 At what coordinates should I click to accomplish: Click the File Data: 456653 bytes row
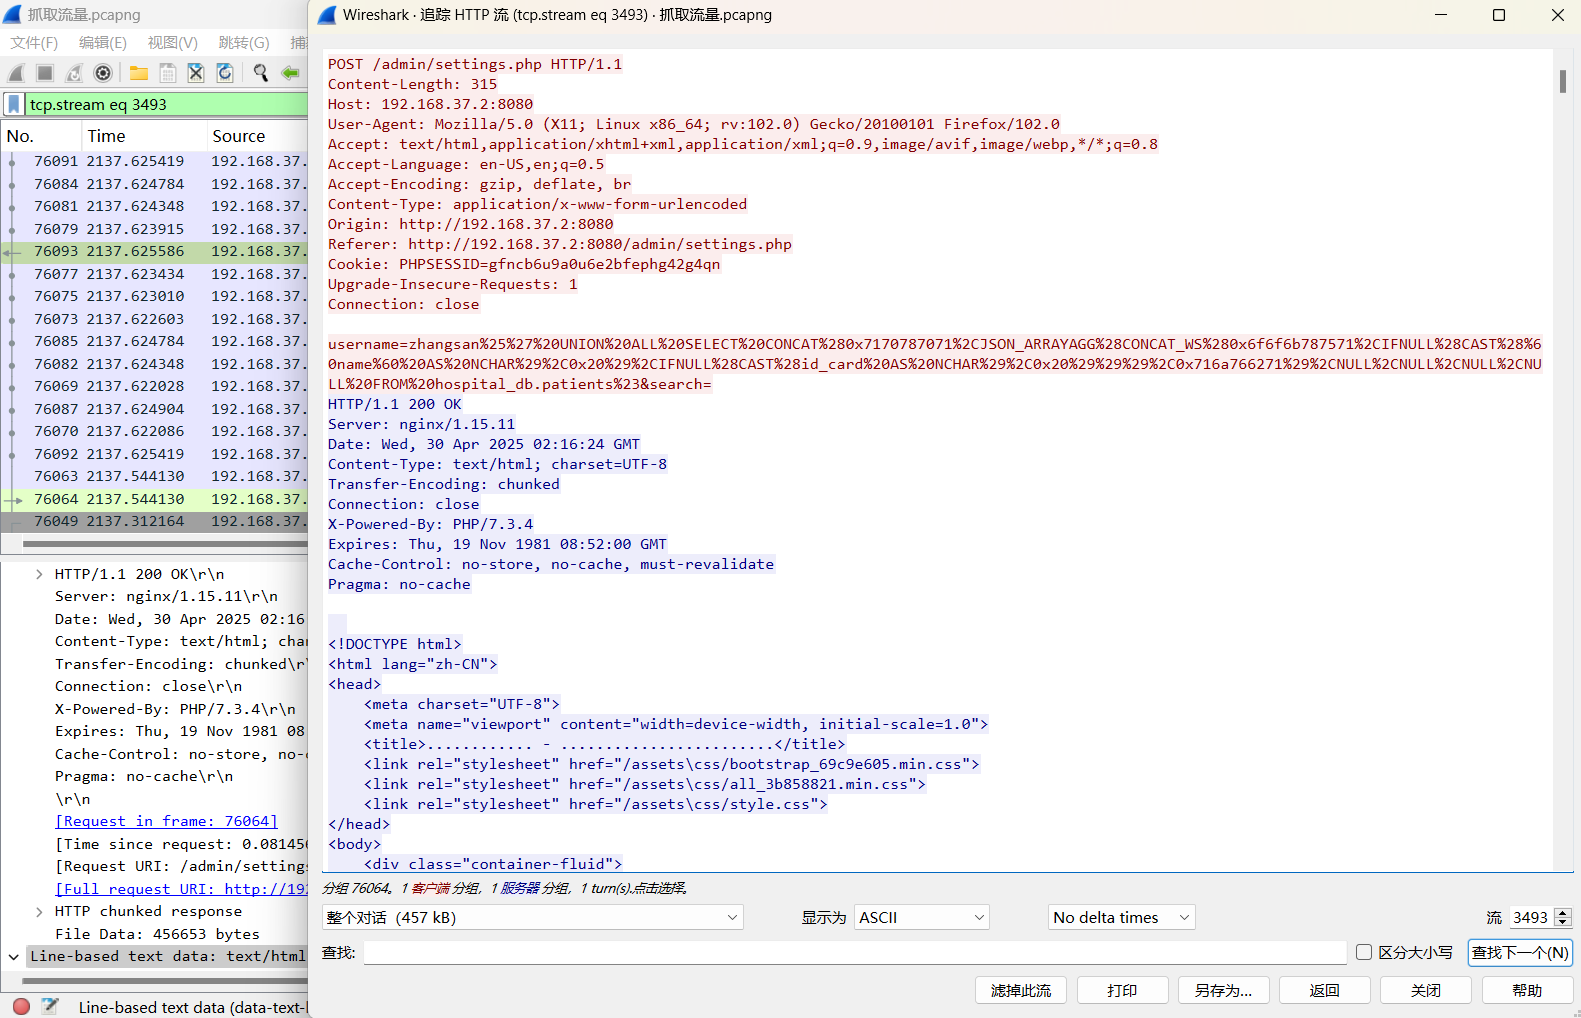point(157,934)
